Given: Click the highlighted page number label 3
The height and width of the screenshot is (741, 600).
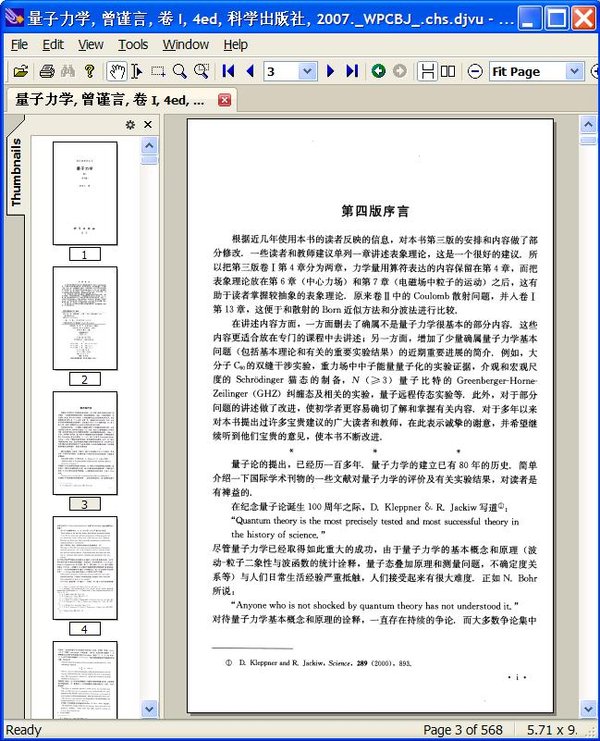Looking at the screenshot, I should 85,504.
